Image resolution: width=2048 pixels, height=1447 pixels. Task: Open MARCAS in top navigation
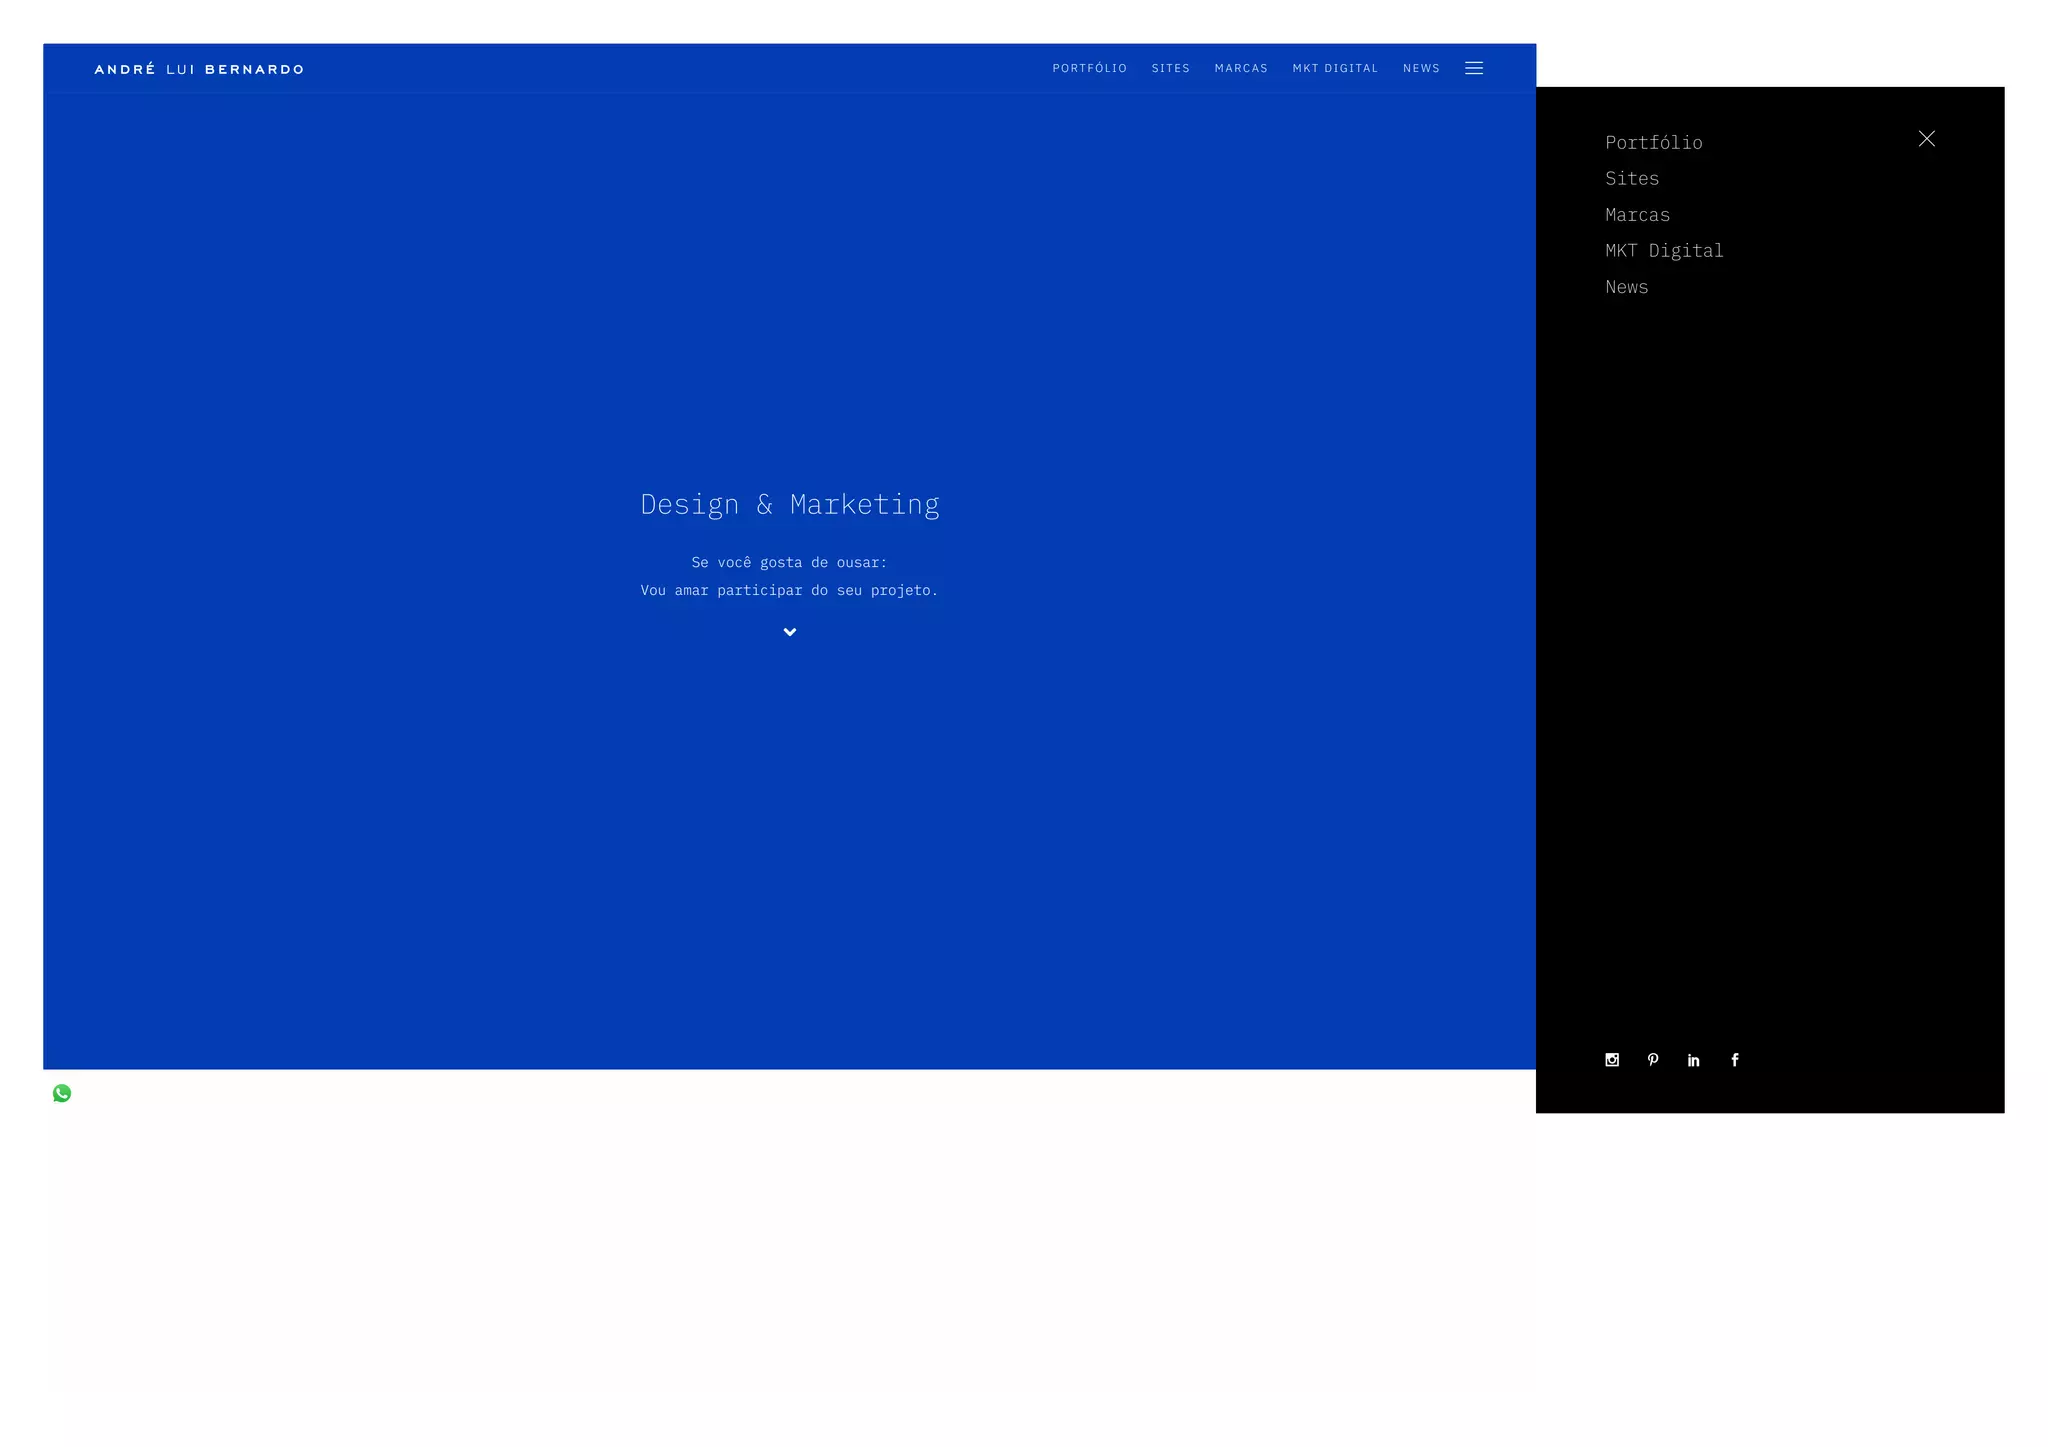tap(1240, 68)
